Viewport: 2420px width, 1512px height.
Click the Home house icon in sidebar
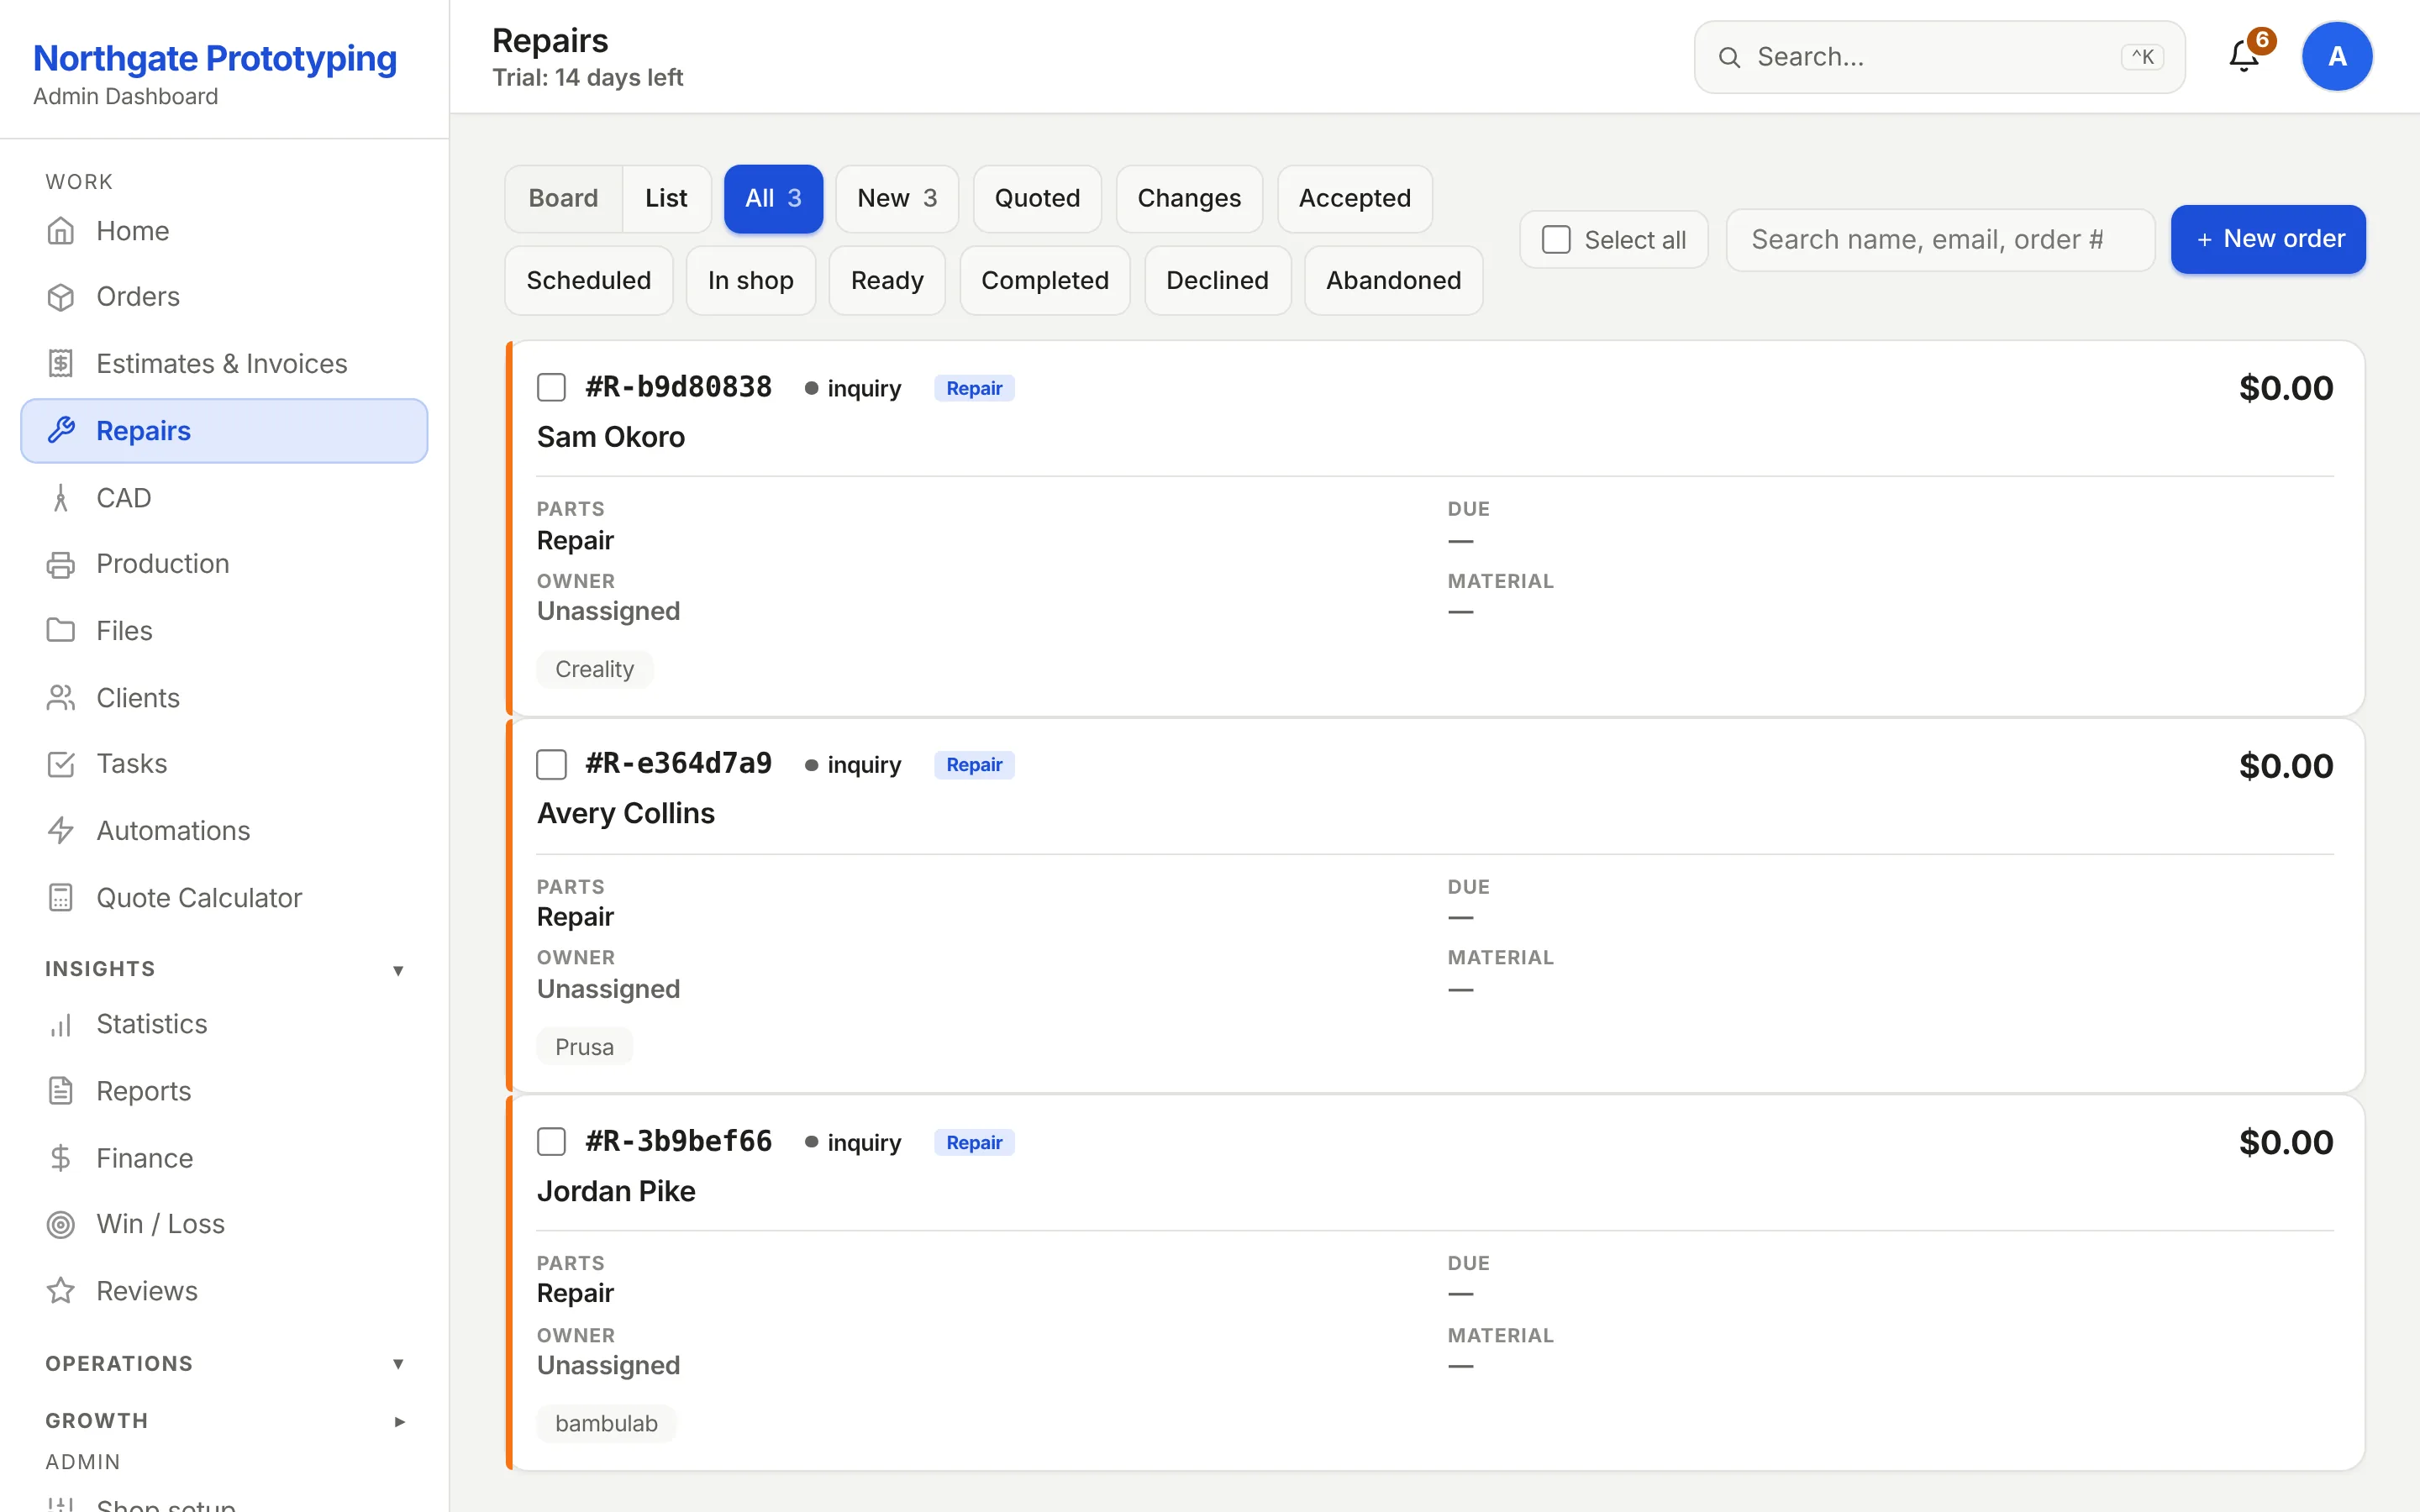61,231
